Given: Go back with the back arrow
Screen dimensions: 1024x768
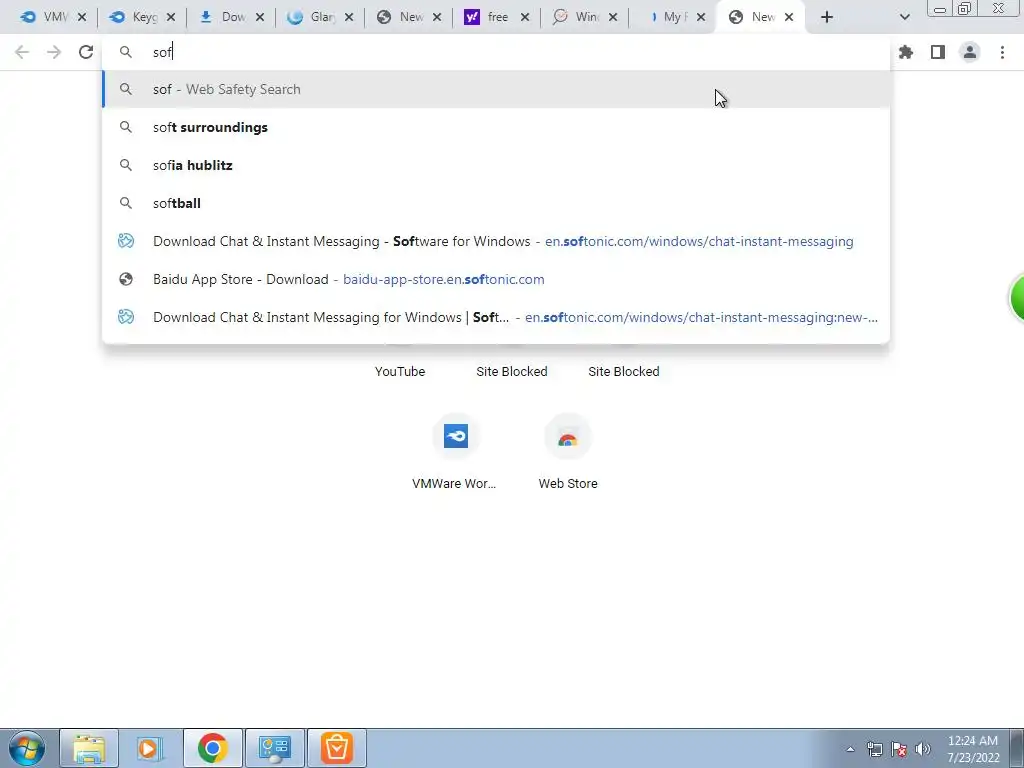Looking at the screenshot, I should click(22, 52).
